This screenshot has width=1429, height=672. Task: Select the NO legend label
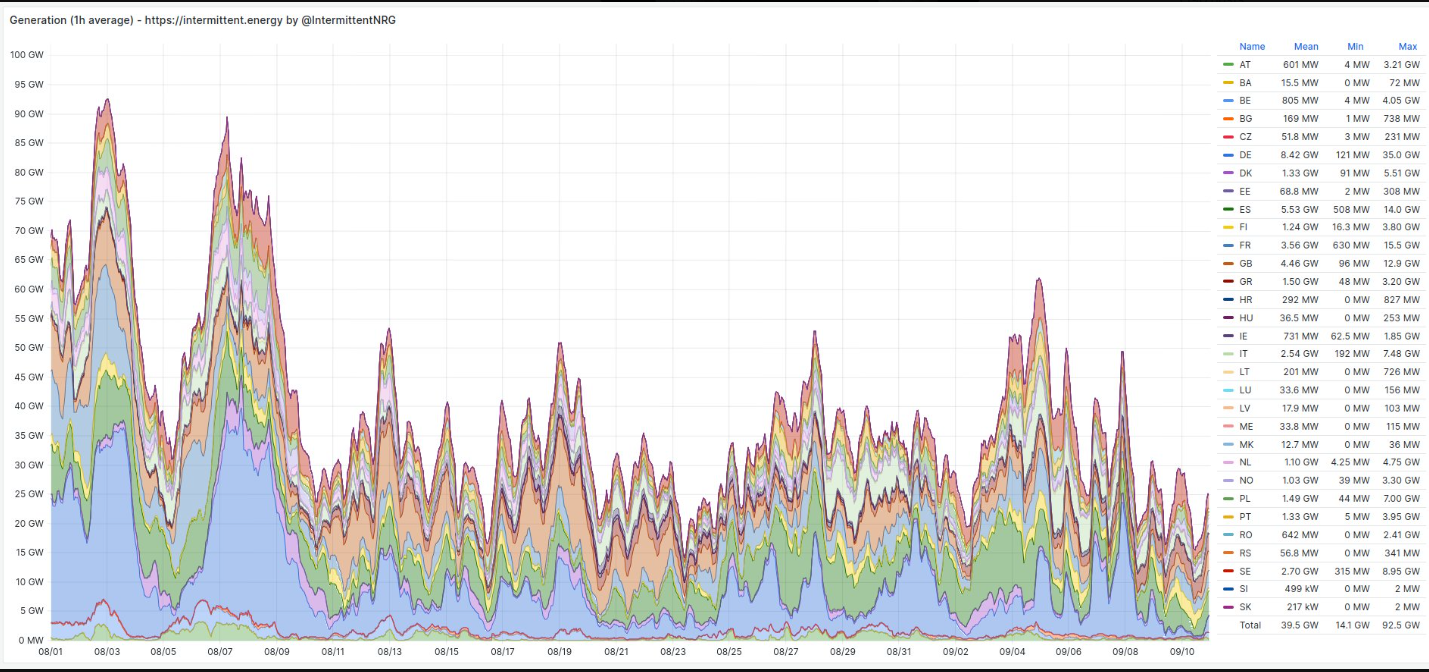1245,480
